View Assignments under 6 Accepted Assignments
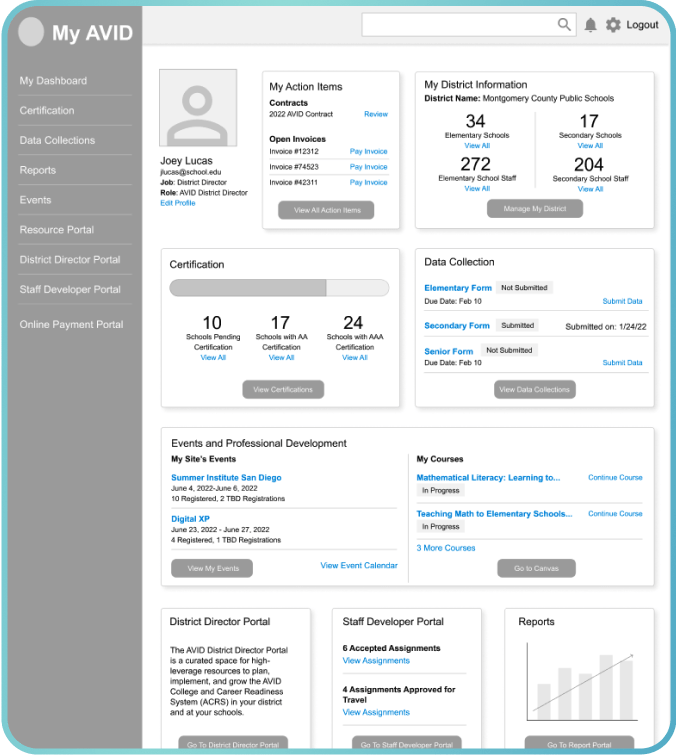Viewport: 676px width, 755px height. [376, 661]
